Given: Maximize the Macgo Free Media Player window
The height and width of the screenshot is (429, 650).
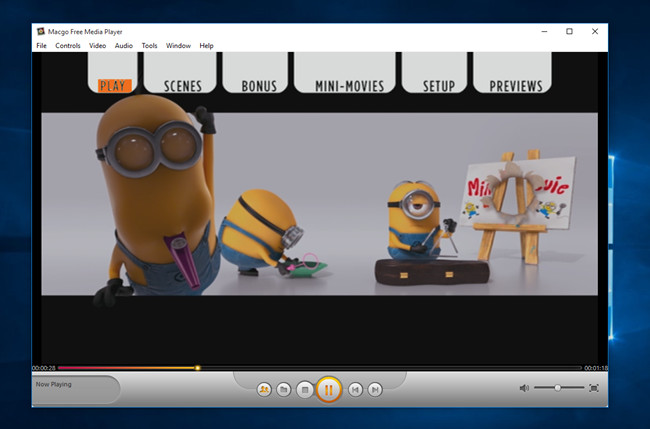Looking at the screenshot, I should click(570, 32).
